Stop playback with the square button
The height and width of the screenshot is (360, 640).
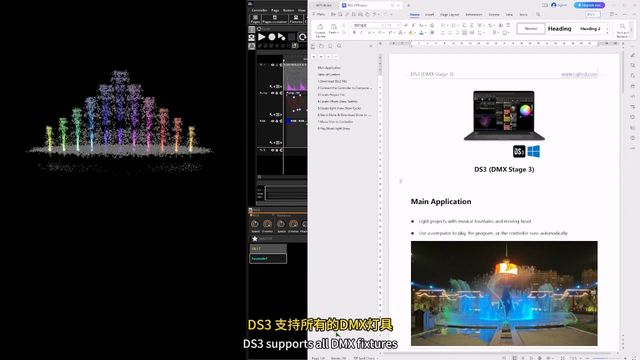(x=291, y=37)
